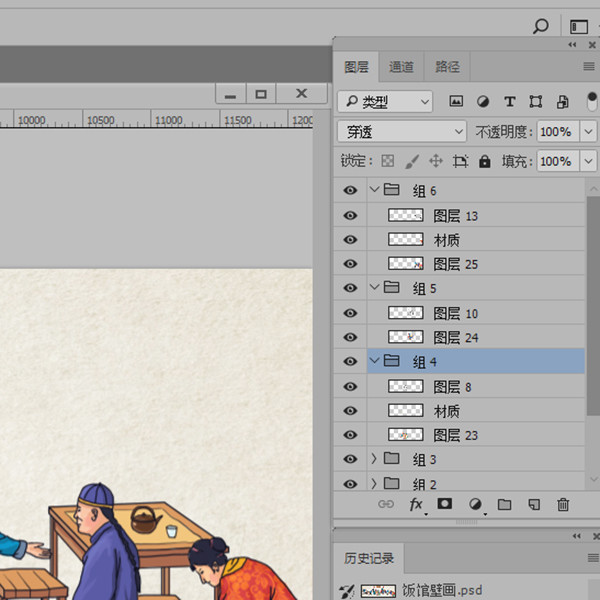Select the 图层 25 layer thumbnail
The width and height of the screenshot is (600, 600).
point(406,263)
